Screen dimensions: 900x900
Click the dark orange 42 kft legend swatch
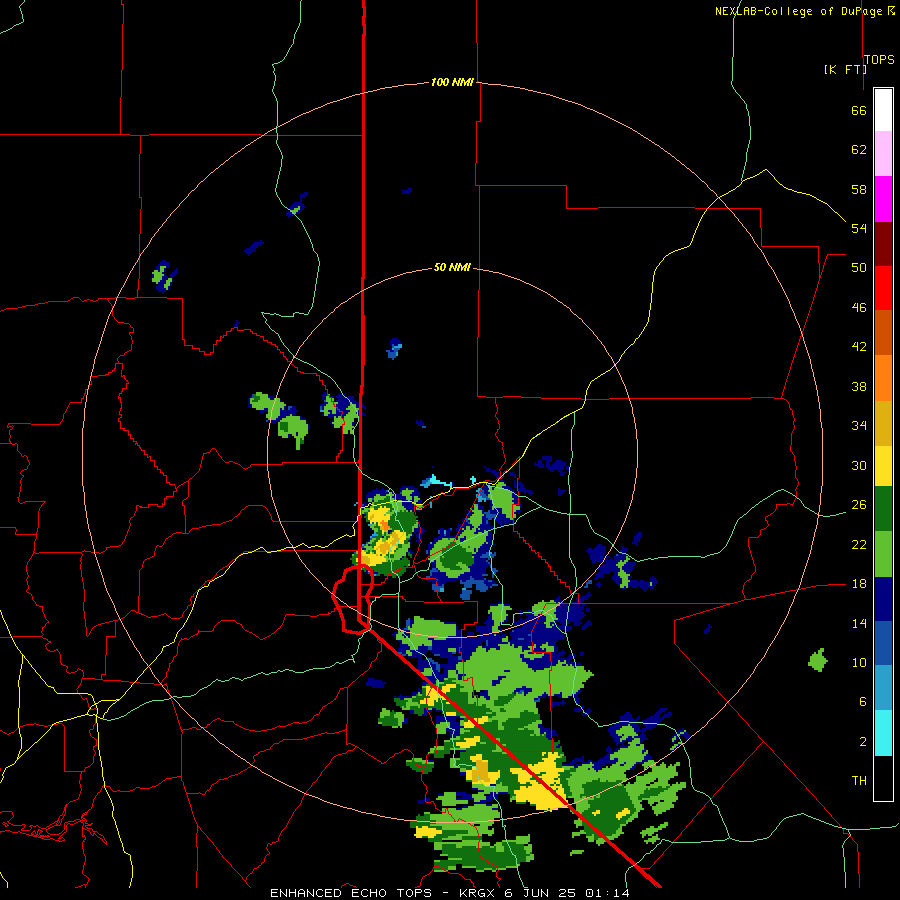883,332
